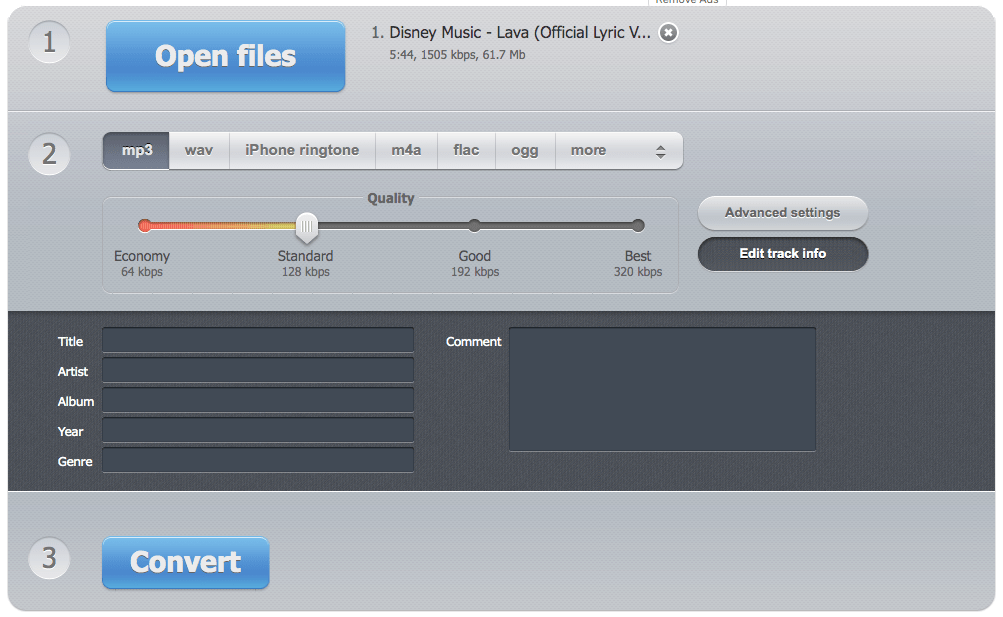This screenshot has height=617, width=1003.
Task: Expand the more formats dropdown
Action: [588, 150]
